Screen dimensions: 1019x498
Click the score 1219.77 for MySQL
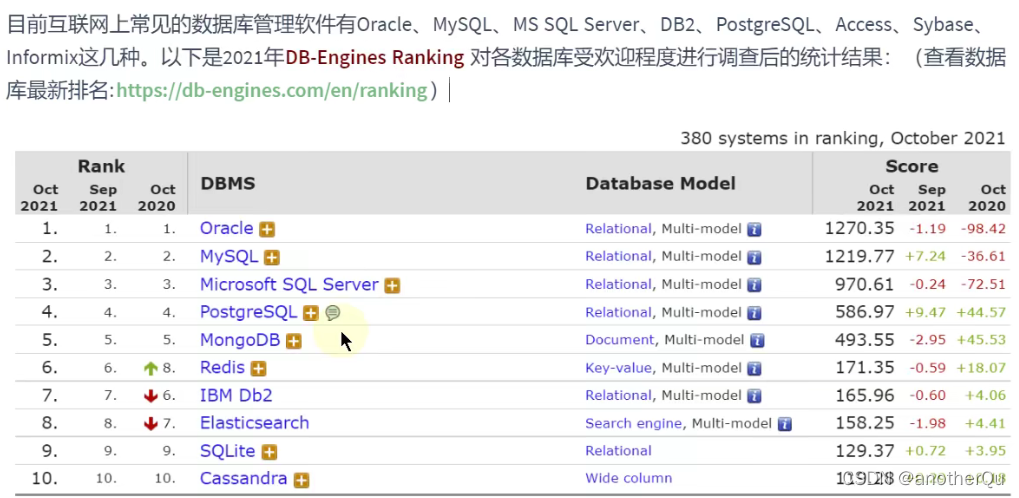859,257
